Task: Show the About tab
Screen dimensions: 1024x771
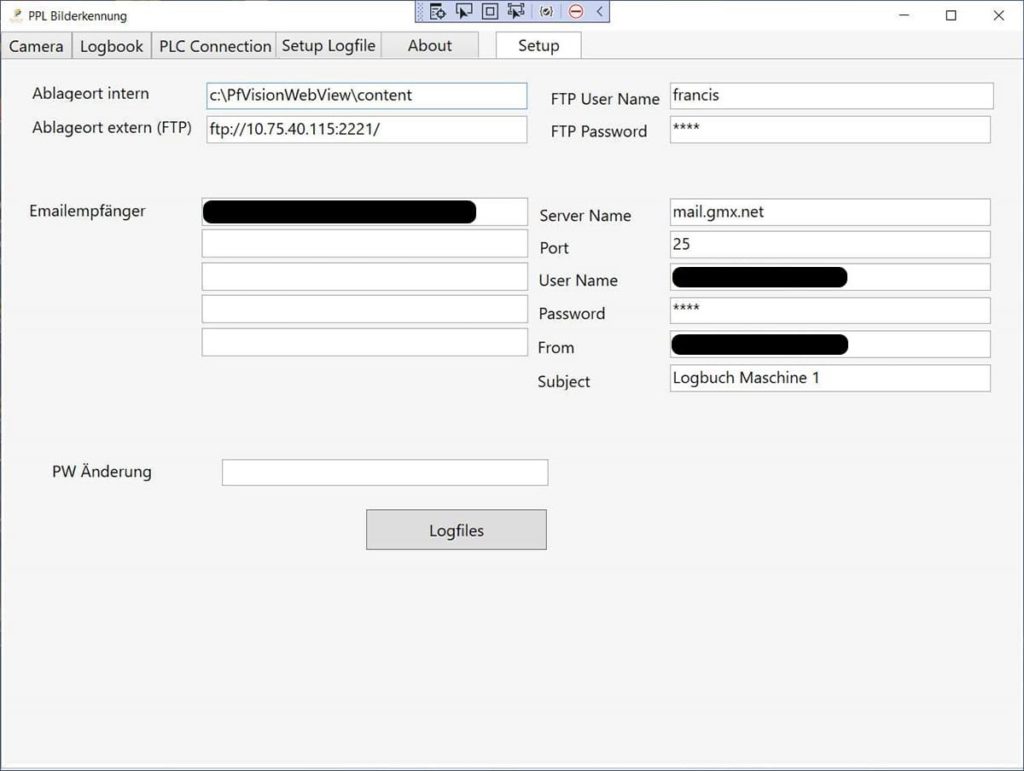Action: coord(429,46)
